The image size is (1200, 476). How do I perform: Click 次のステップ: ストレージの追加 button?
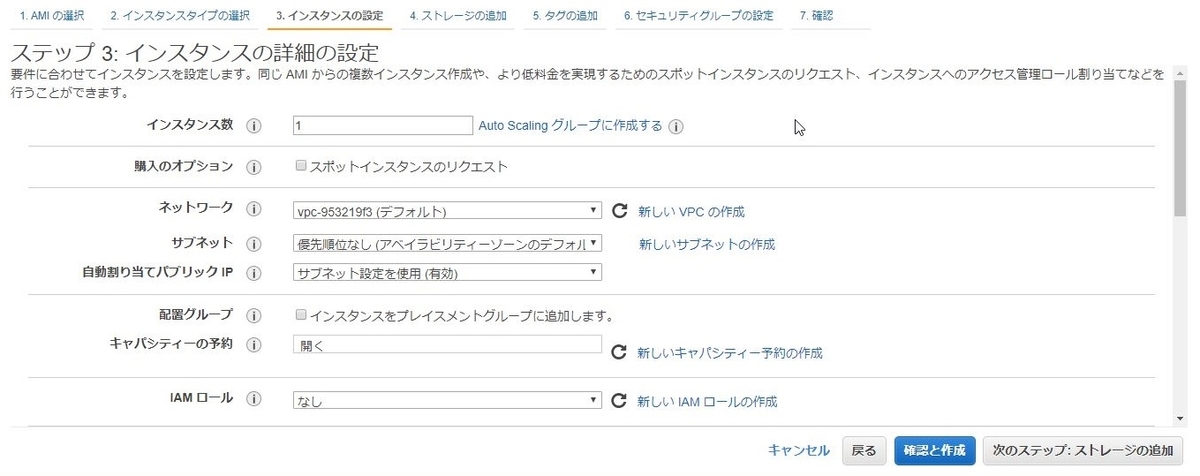[x=1083, y=450]
